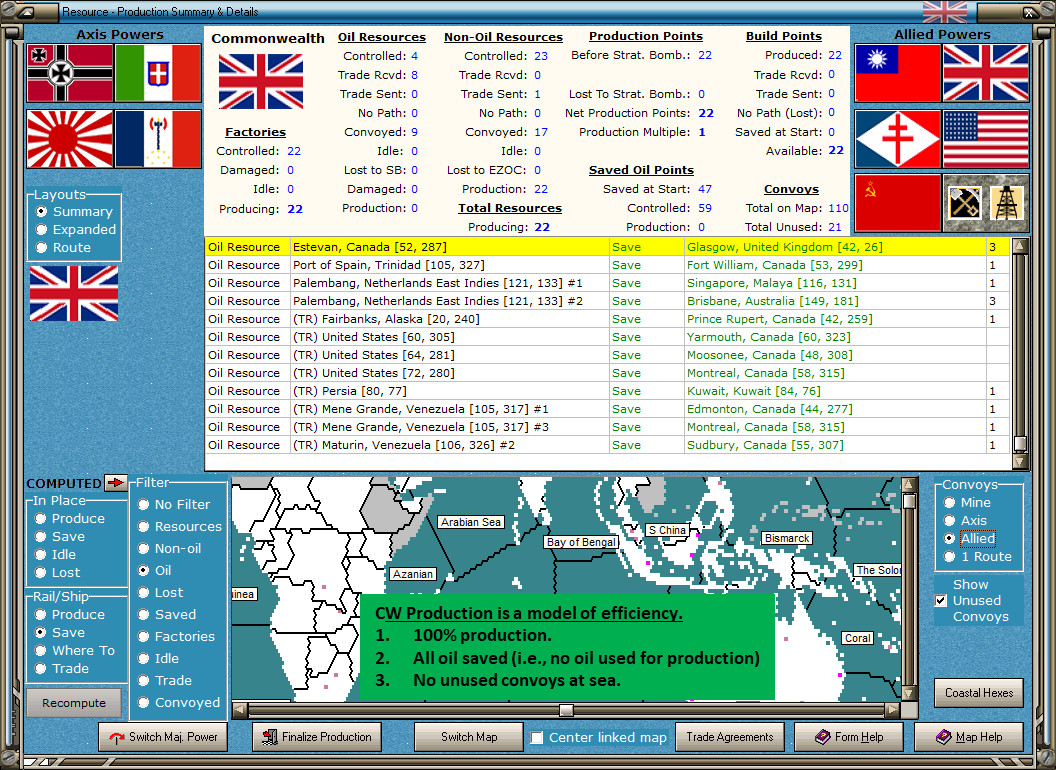This screenshot has width=1056, height=770.
Task: Choose the Expanded layout option
Action: tap(76, 230)
